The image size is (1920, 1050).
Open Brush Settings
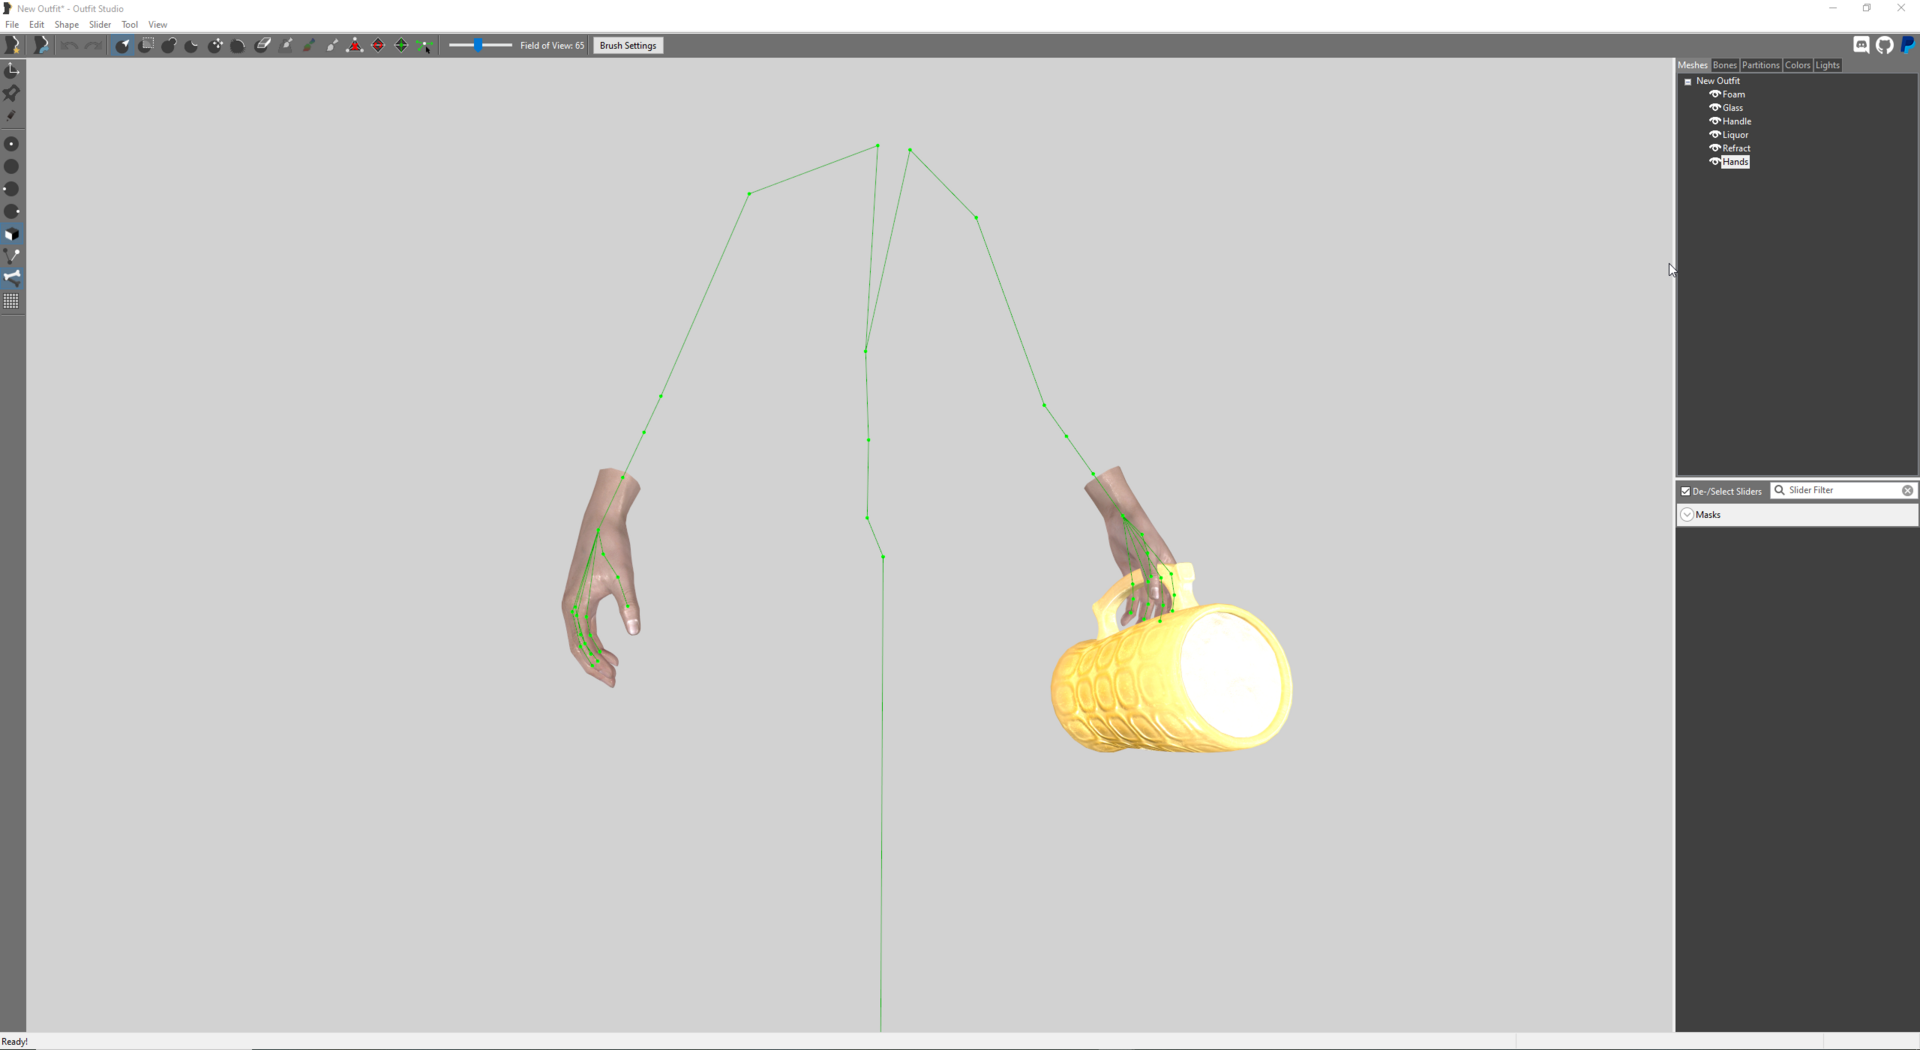[628, 45]
